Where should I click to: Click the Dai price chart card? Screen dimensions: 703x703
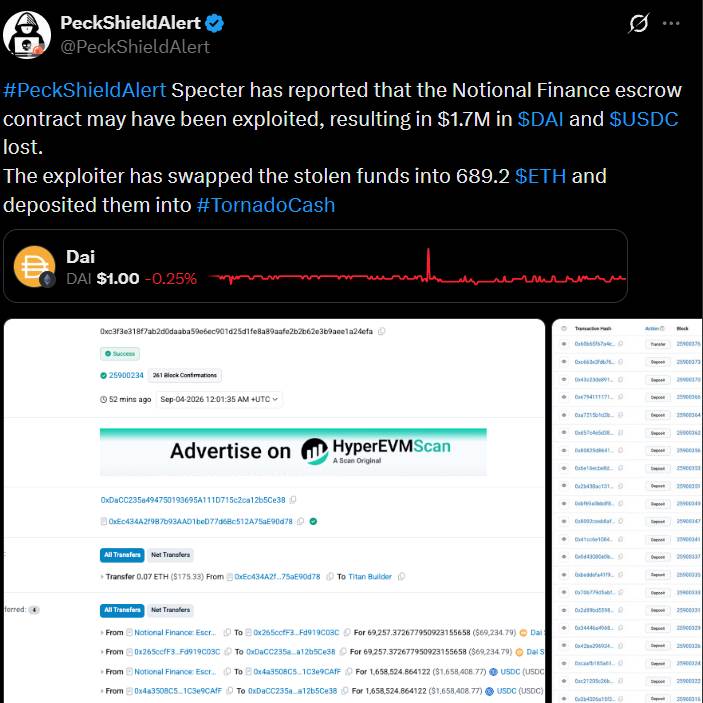click(315, 266)
